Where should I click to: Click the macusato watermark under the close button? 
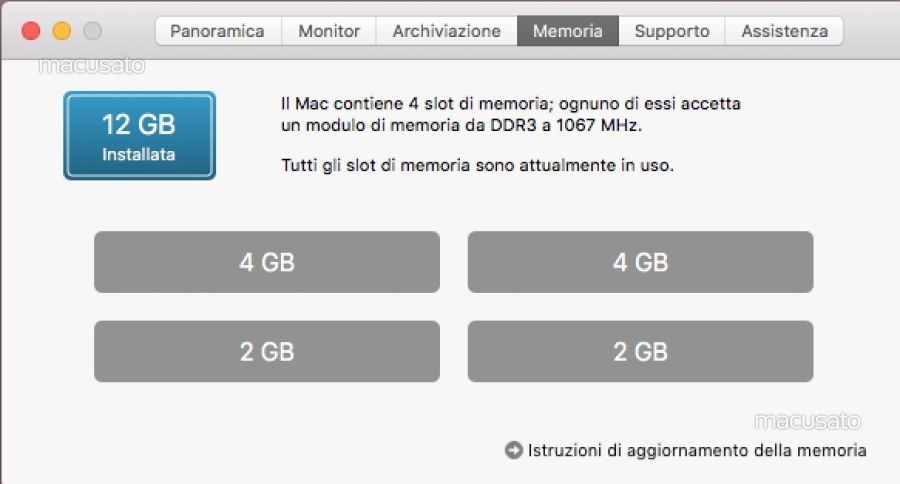pos(91,67)
